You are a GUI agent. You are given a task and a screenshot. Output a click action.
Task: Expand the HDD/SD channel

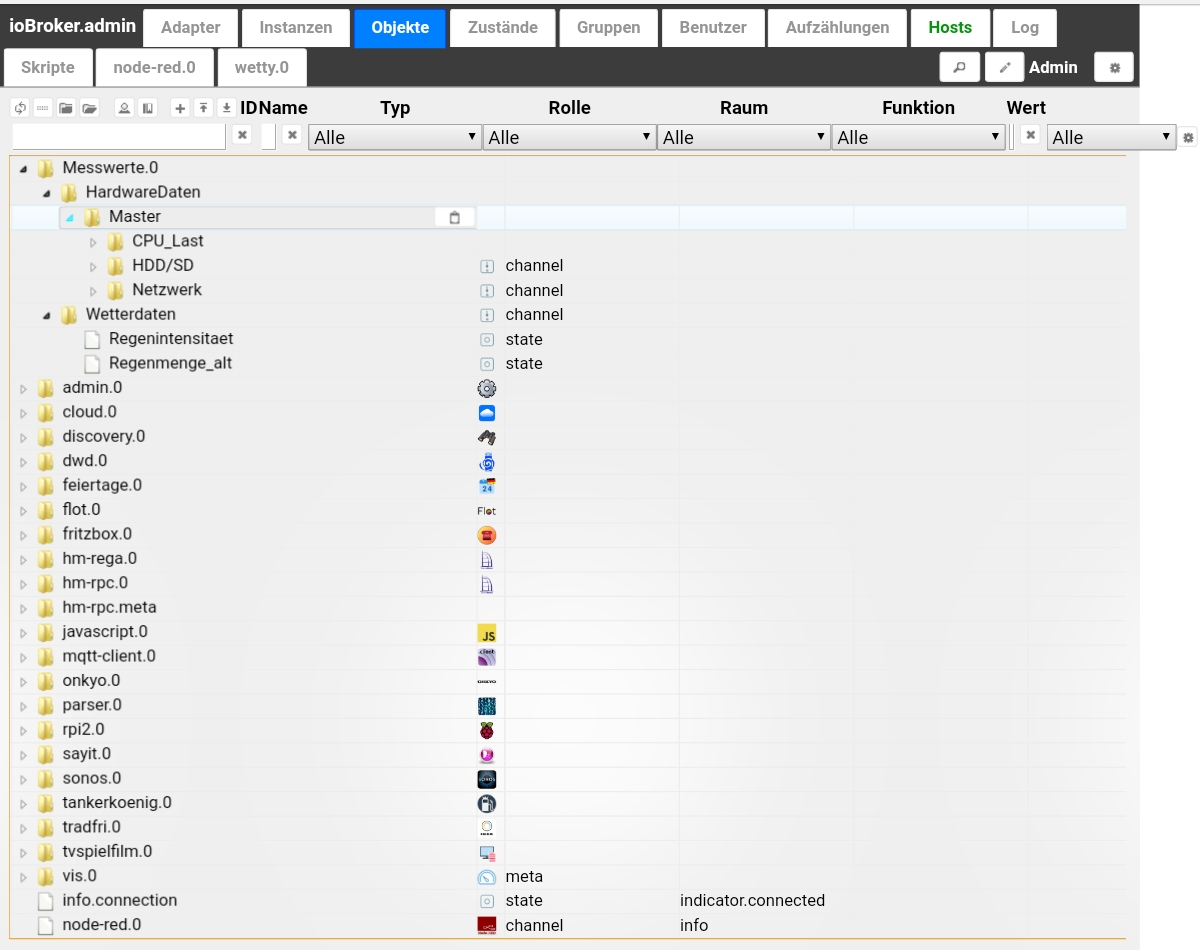[93, 266]
